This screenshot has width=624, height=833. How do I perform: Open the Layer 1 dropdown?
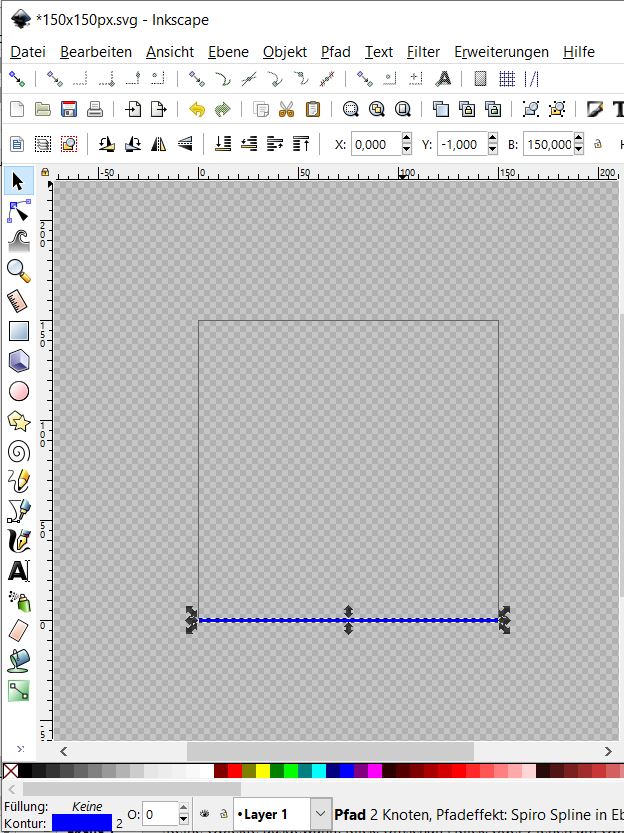[320, 814]
